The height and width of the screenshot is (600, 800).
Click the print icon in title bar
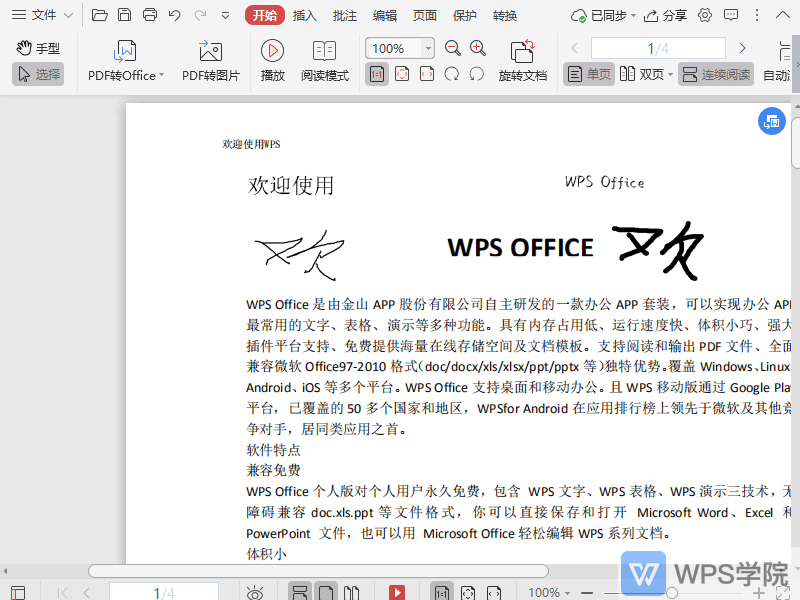(x=150, y=15)
